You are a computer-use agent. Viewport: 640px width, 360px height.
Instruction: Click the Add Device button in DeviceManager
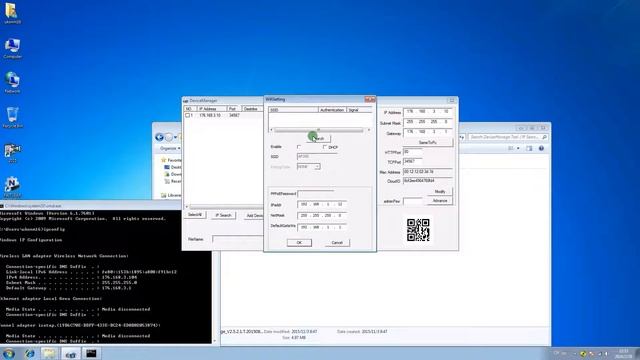254,215
